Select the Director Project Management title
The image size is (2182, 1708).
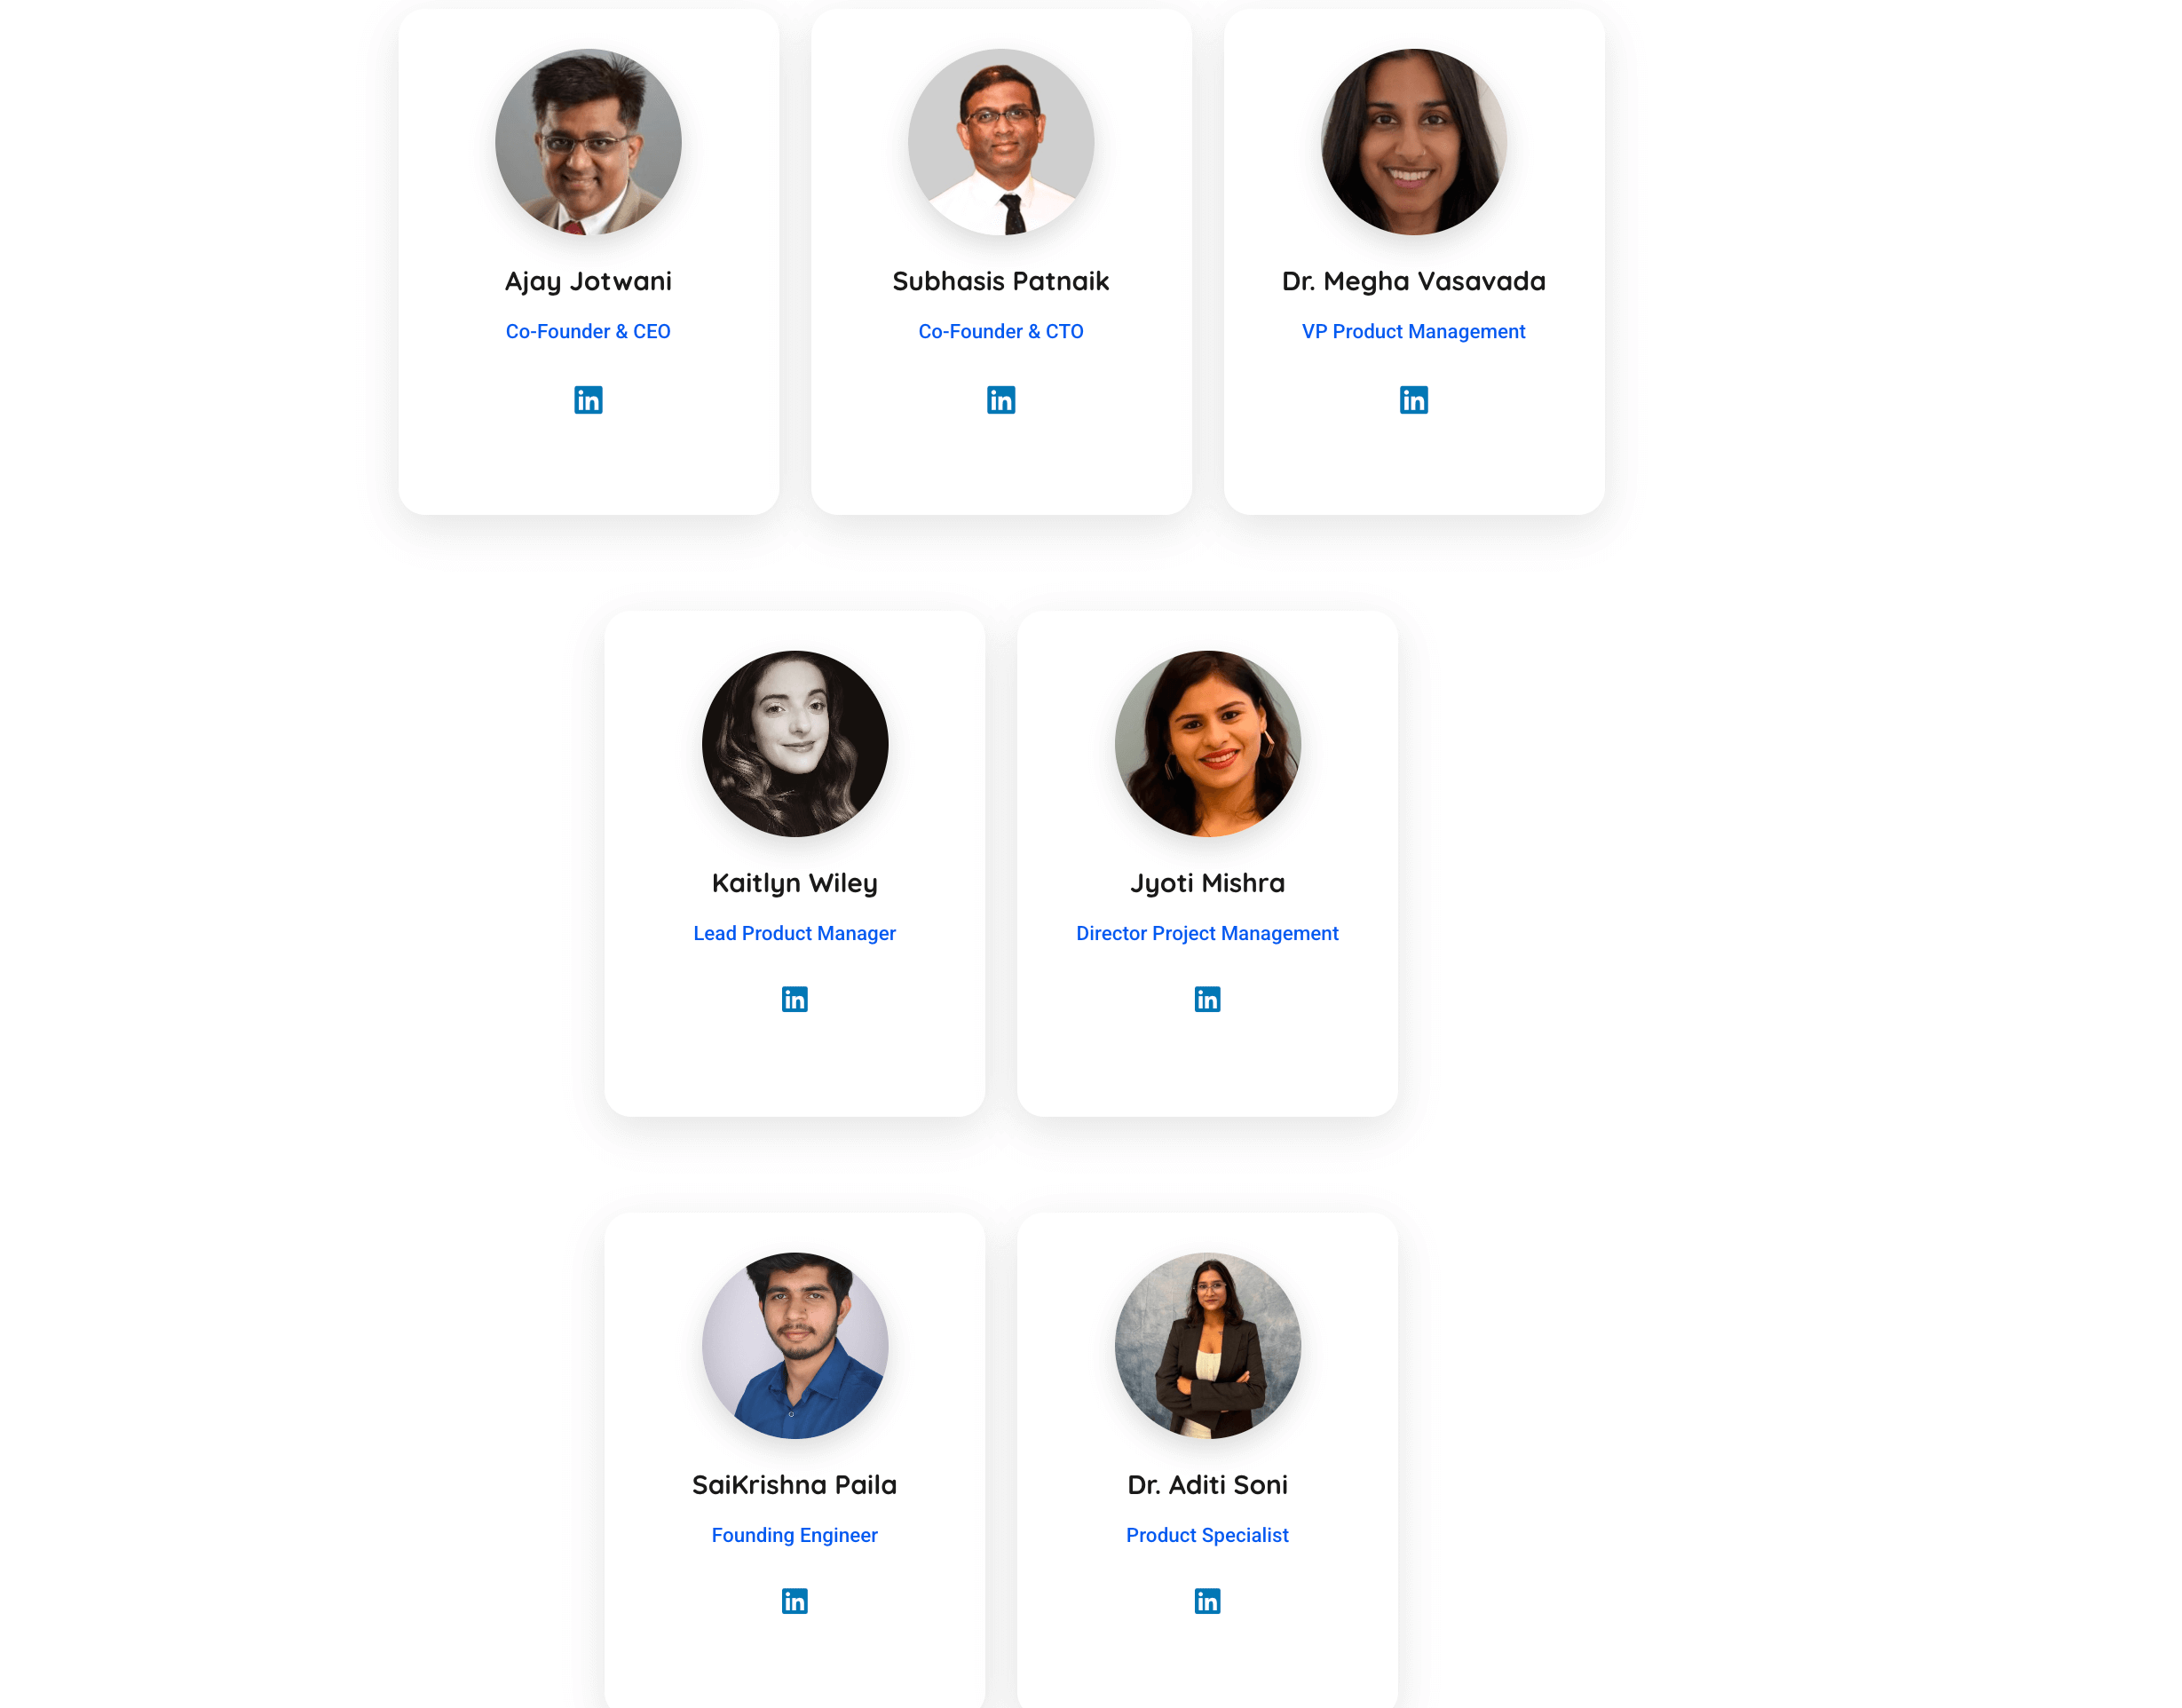click(1207, 933)
